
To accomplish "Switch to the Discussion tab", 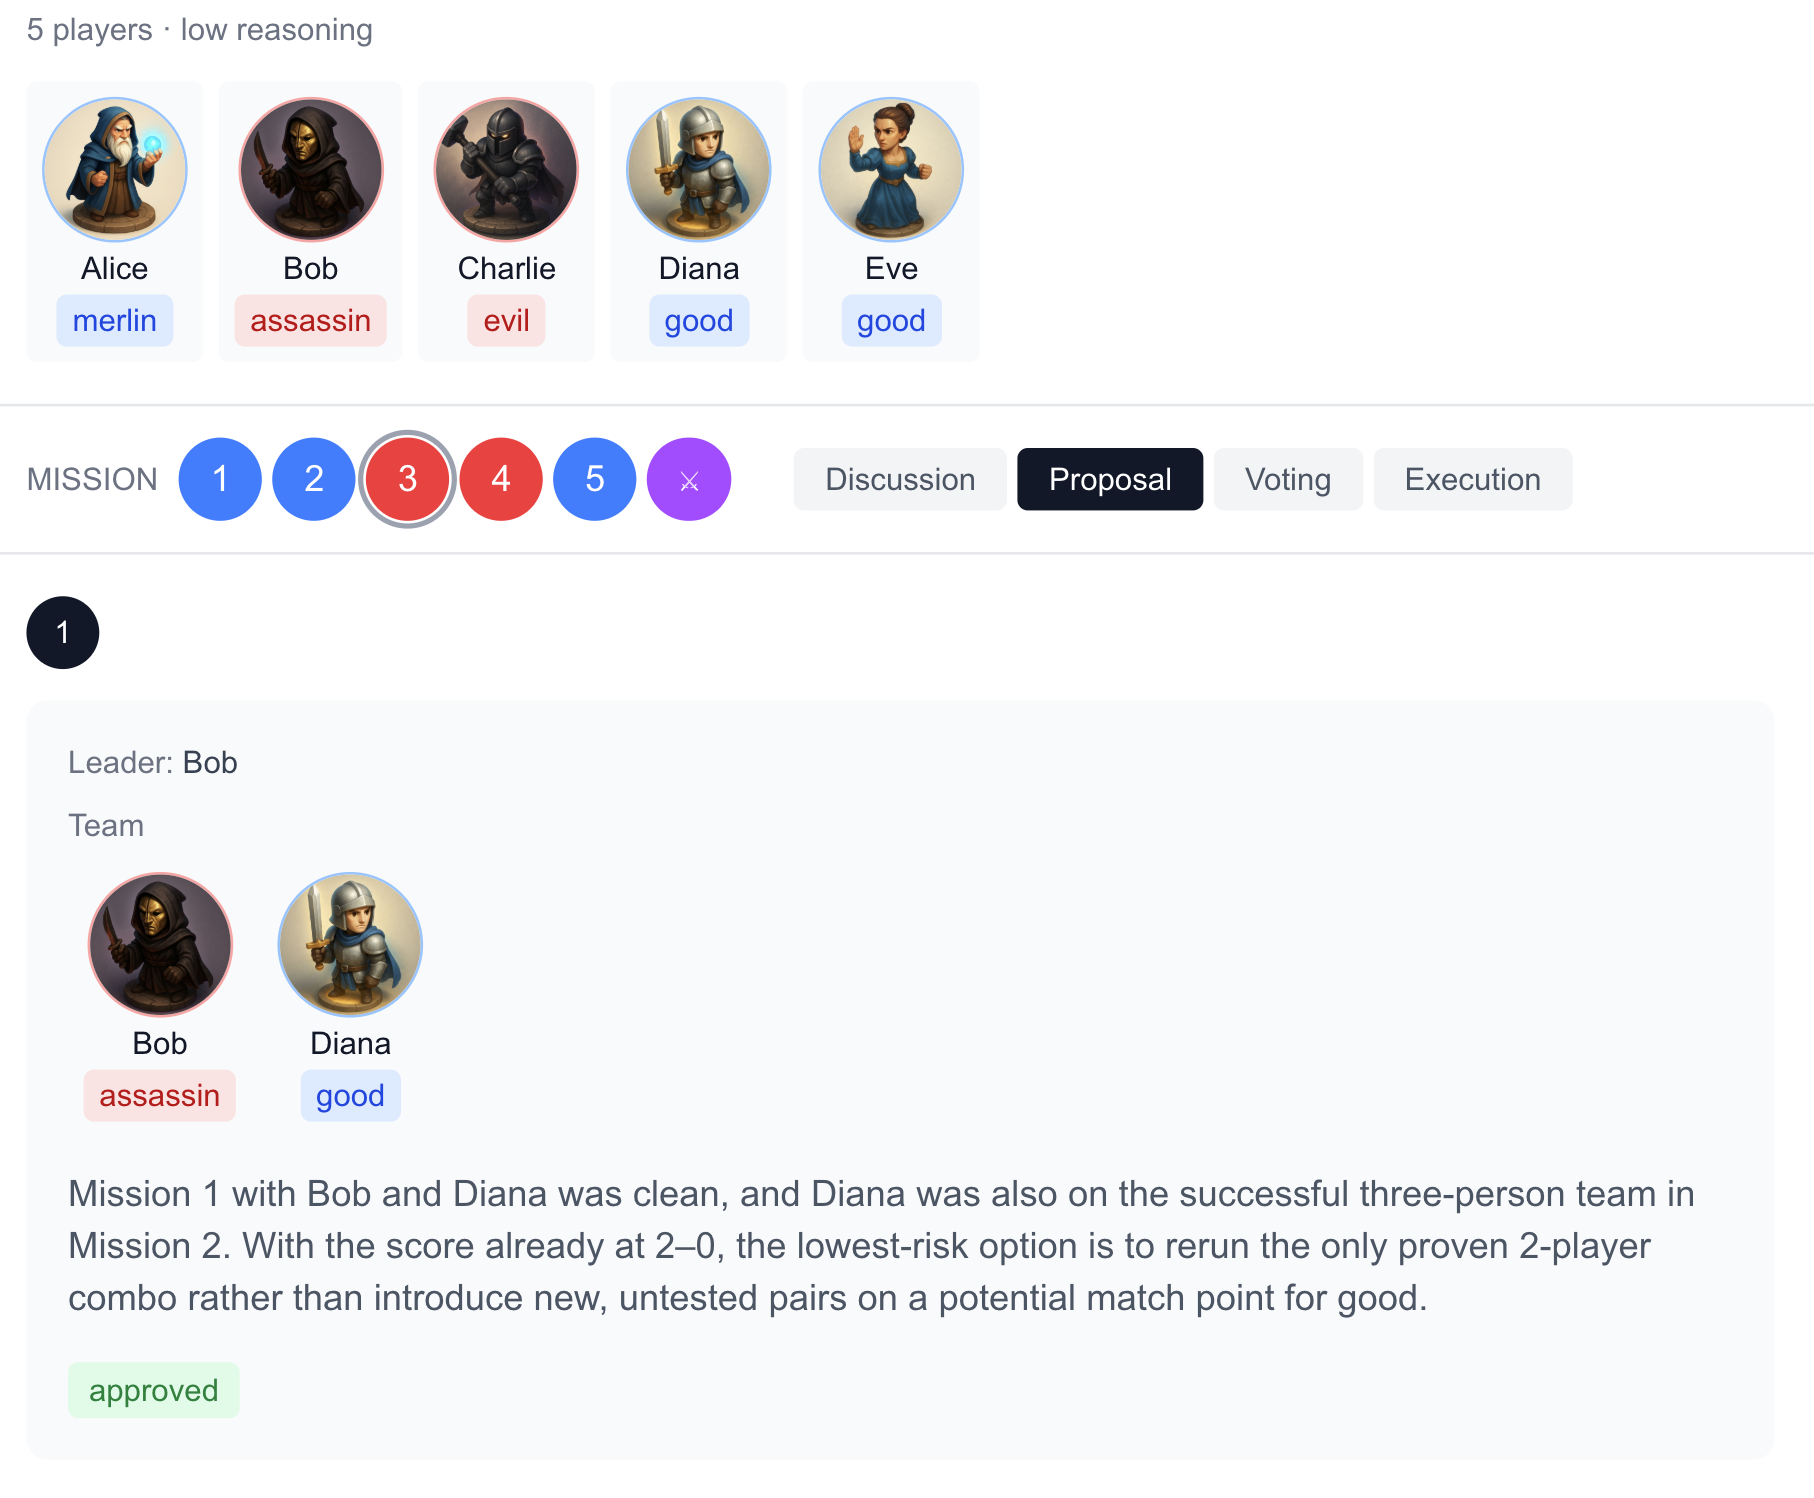I will click(x=900, y=480).
